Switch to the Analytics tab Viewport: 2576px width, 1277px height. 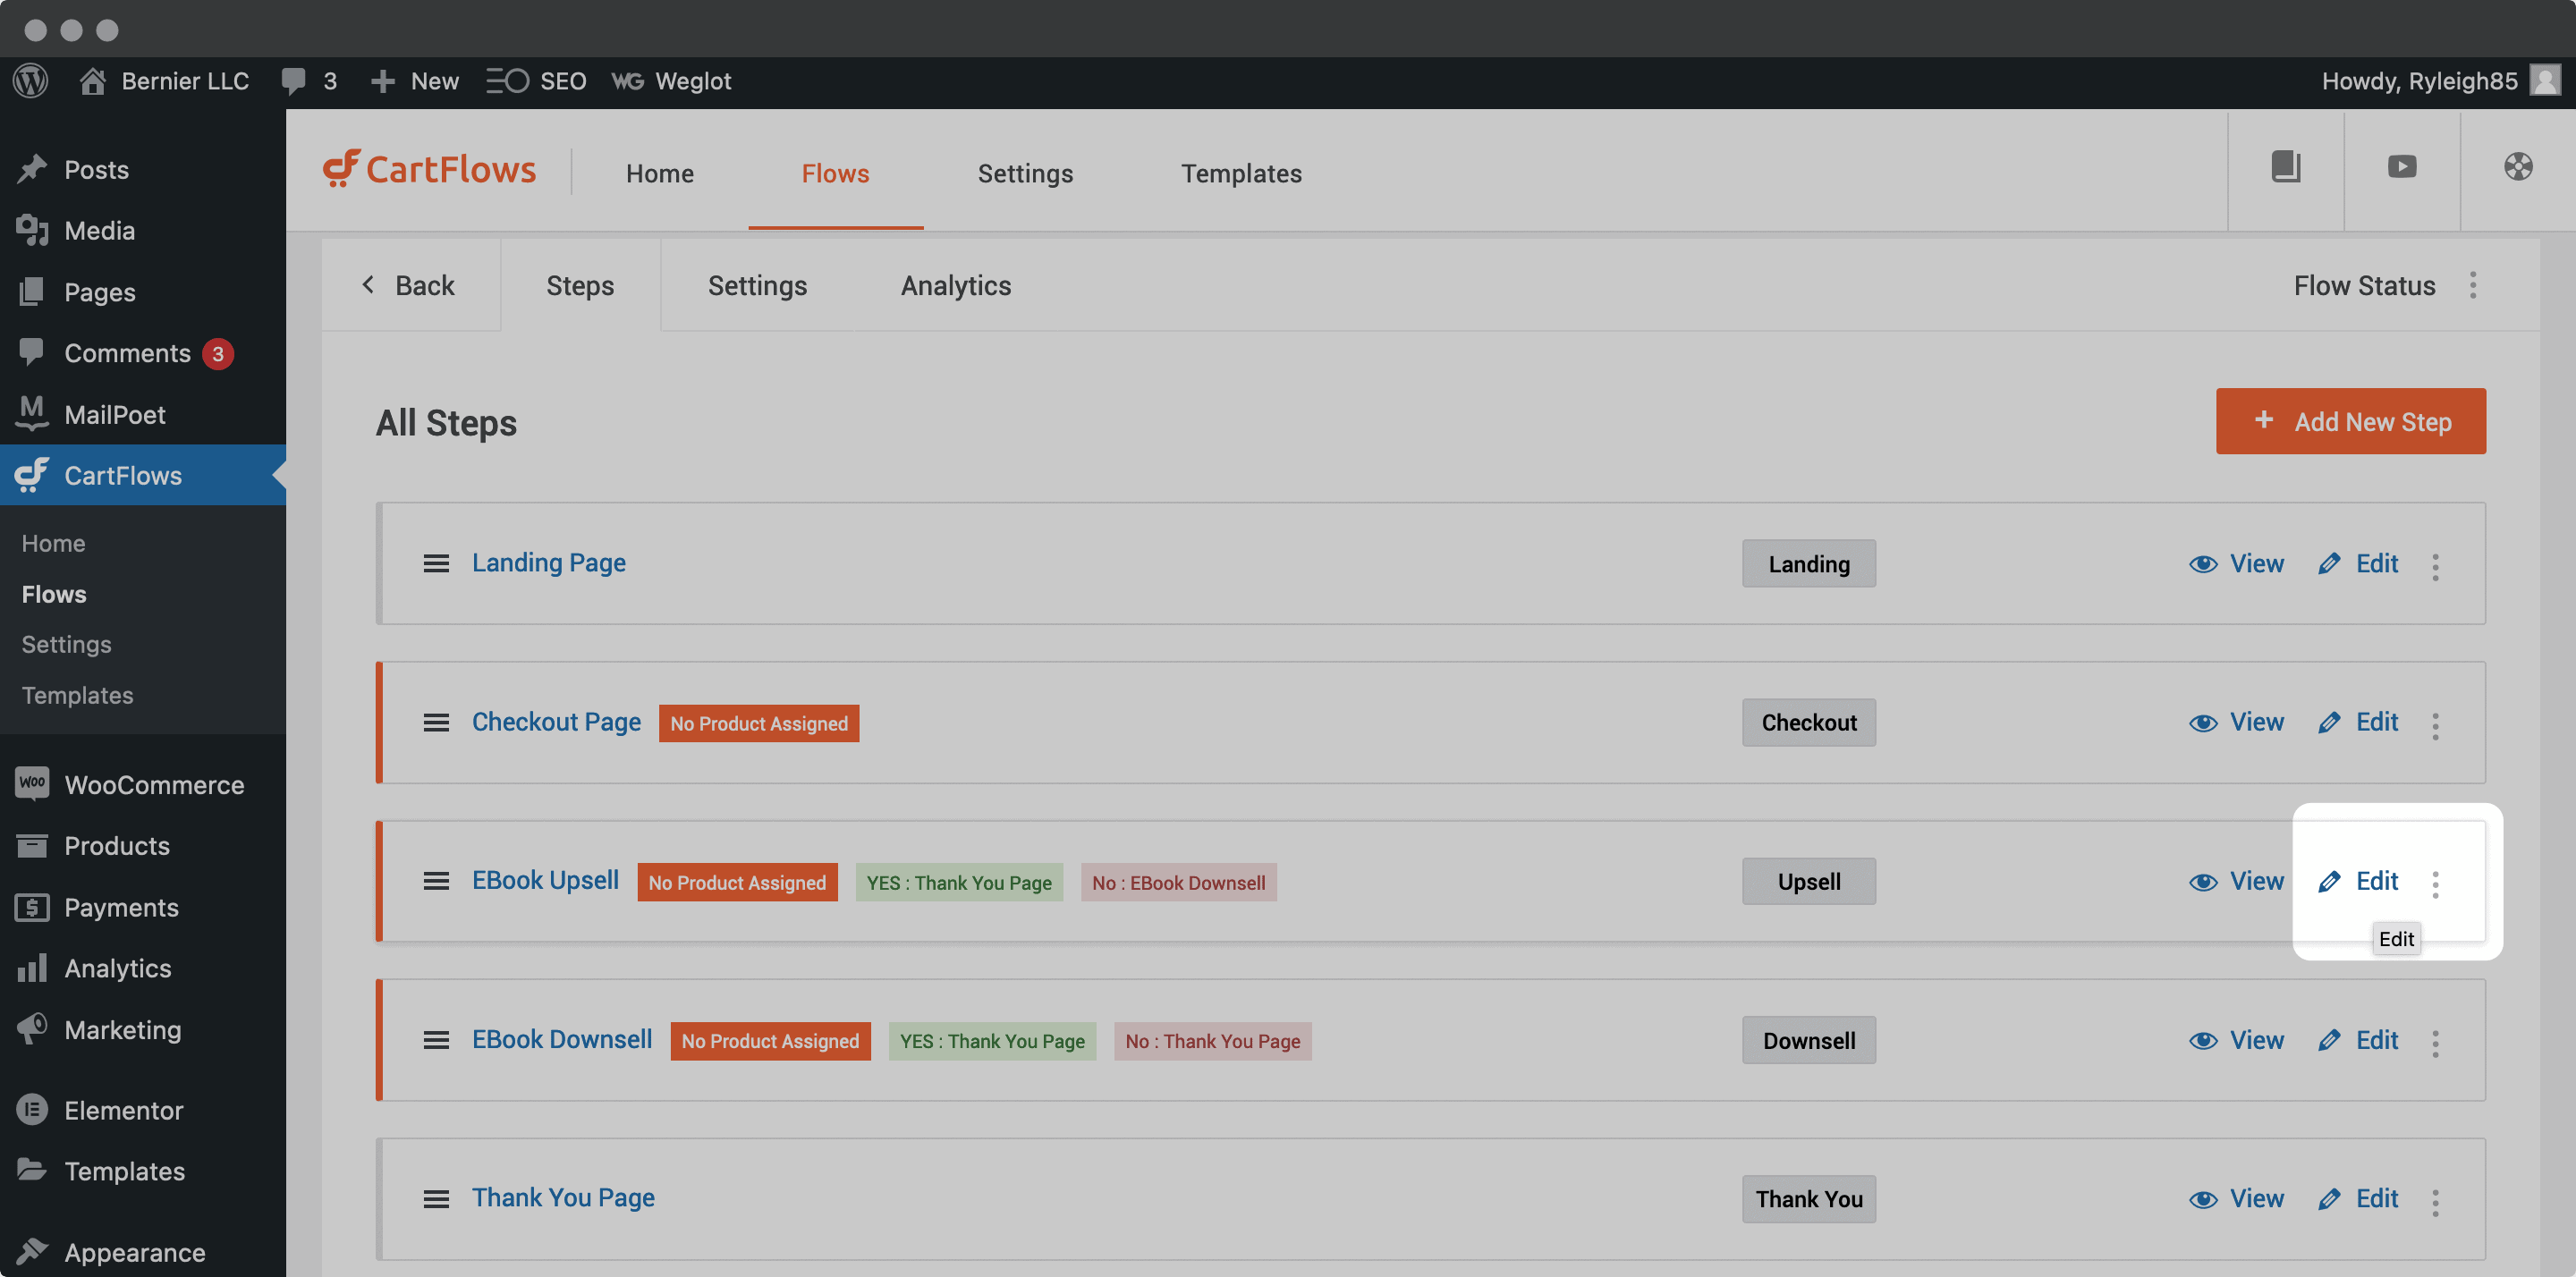click(x=956, y=284)
